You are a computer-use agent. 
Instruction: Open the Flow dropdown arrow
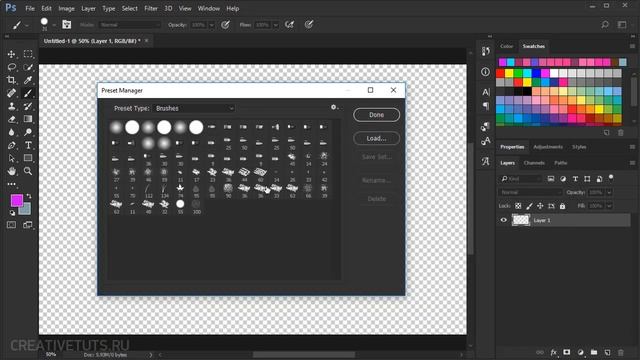(276, 25)
